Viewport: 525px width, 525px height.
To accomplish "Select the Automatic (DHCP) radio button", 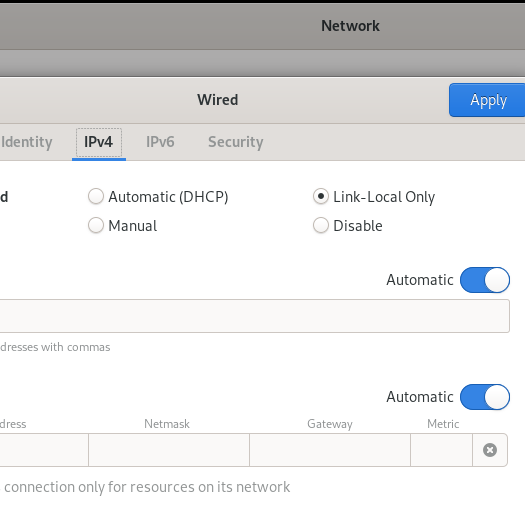I will coord(158,197).
